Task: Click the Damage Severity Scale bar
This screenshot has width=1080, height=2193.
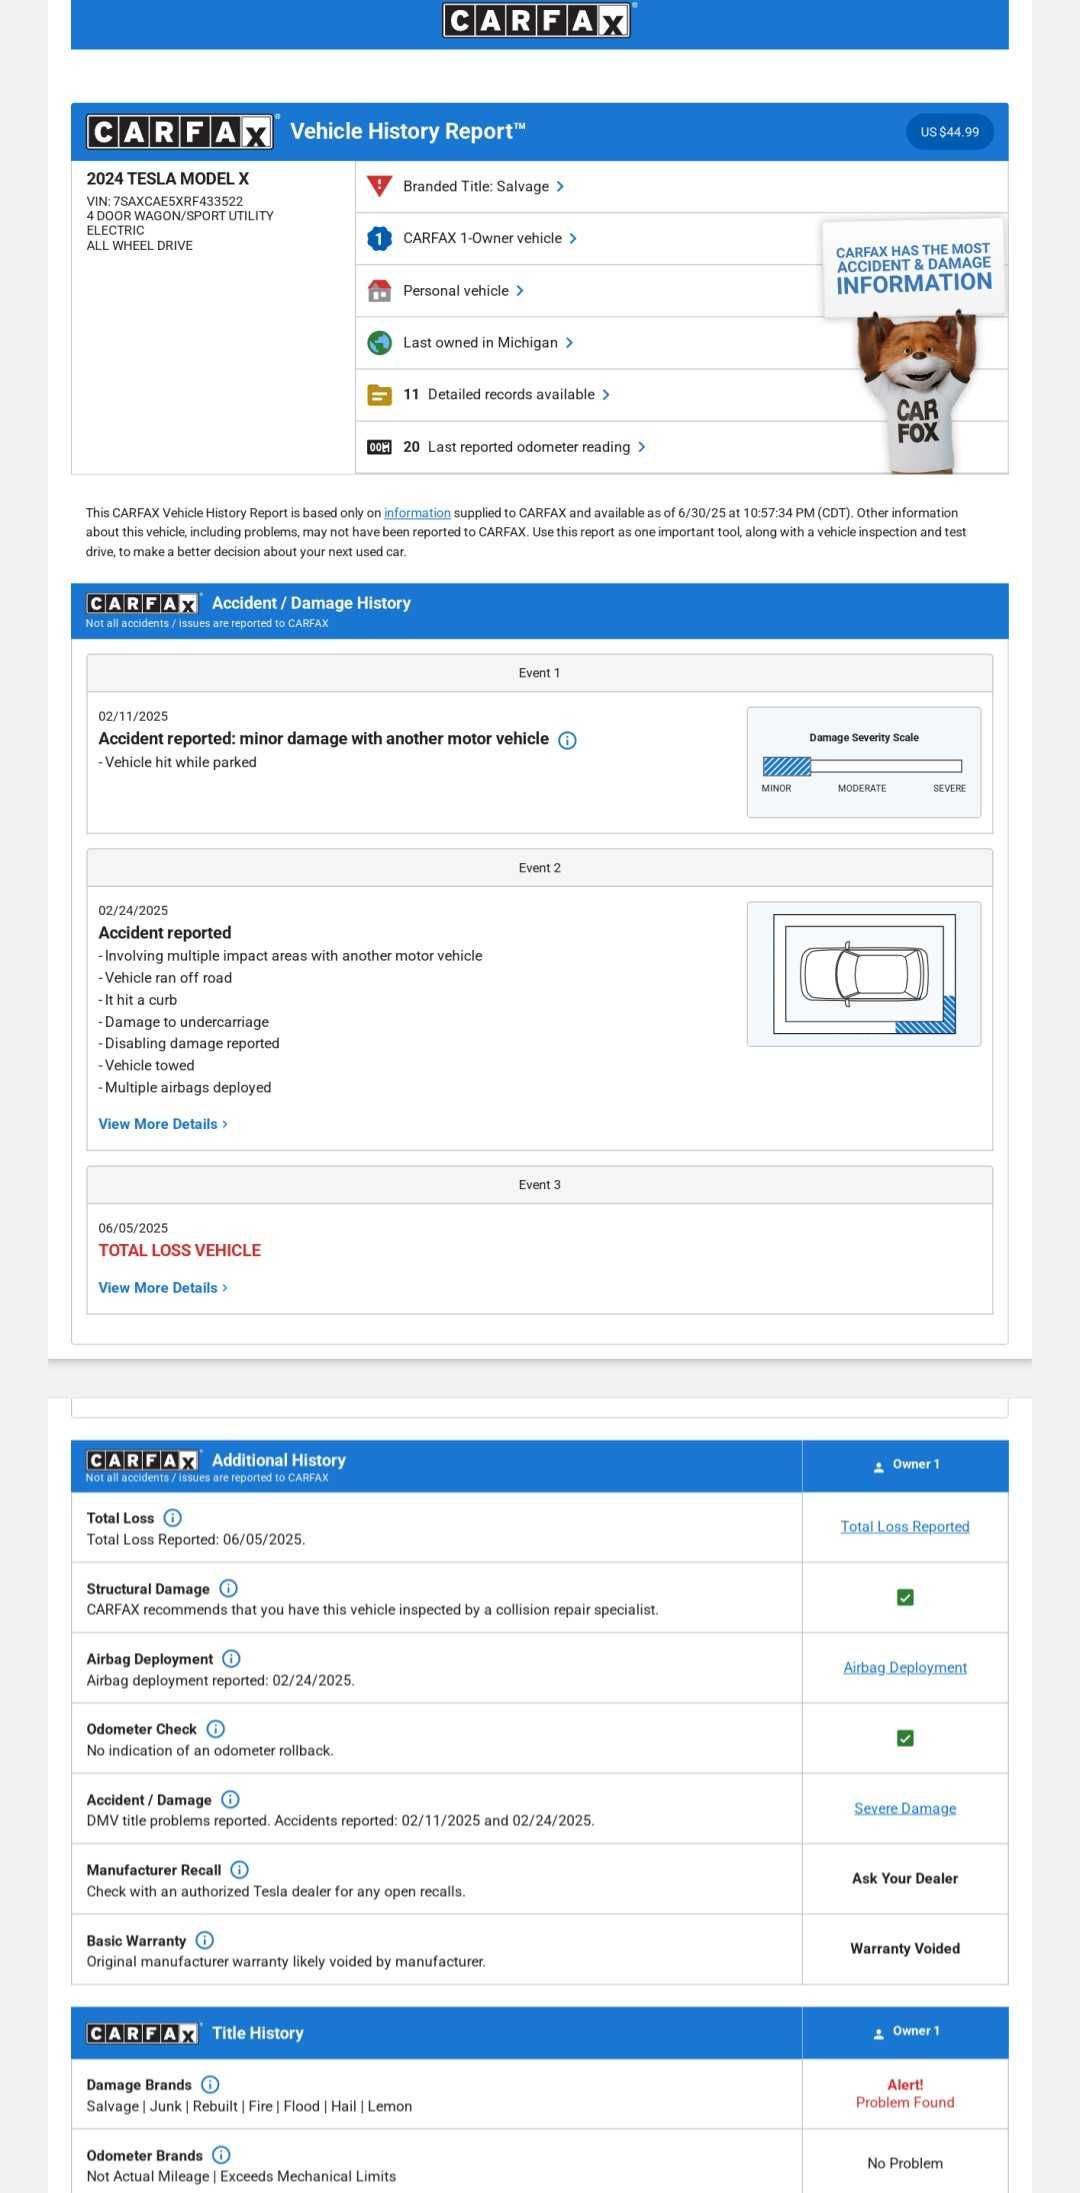Action: pos(862,767)
